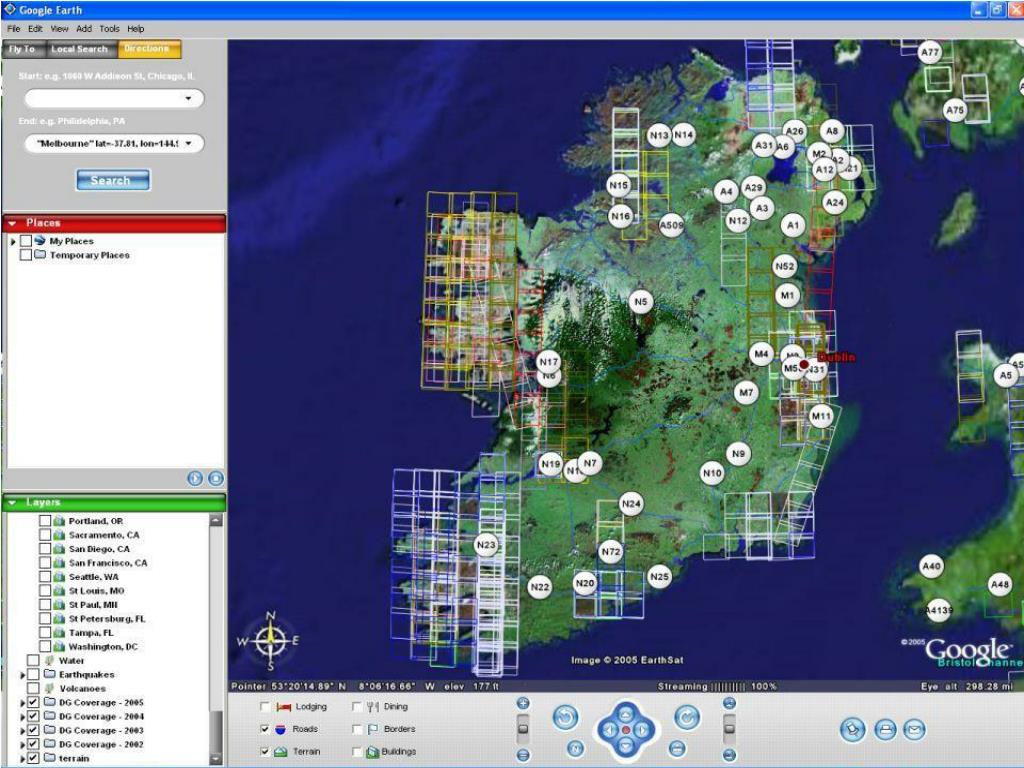The image size is (1024, 768).
Task: Tilt the view up with top button
Action: coord(729,703)
